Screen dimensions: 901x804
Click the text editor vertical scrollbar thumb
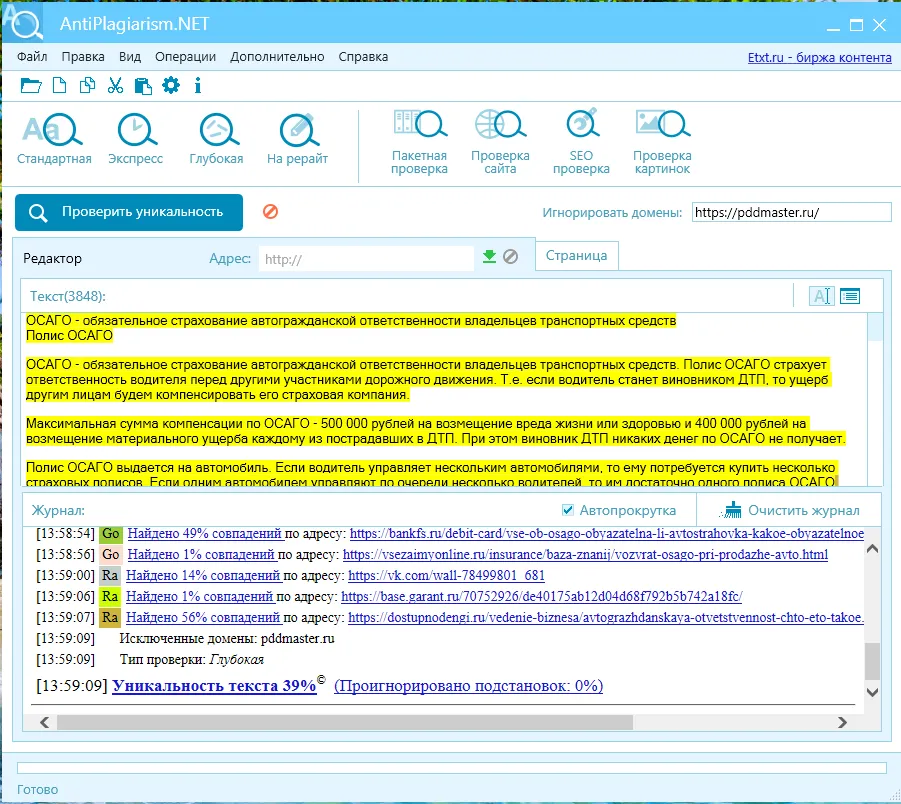(x=875, y=327)
